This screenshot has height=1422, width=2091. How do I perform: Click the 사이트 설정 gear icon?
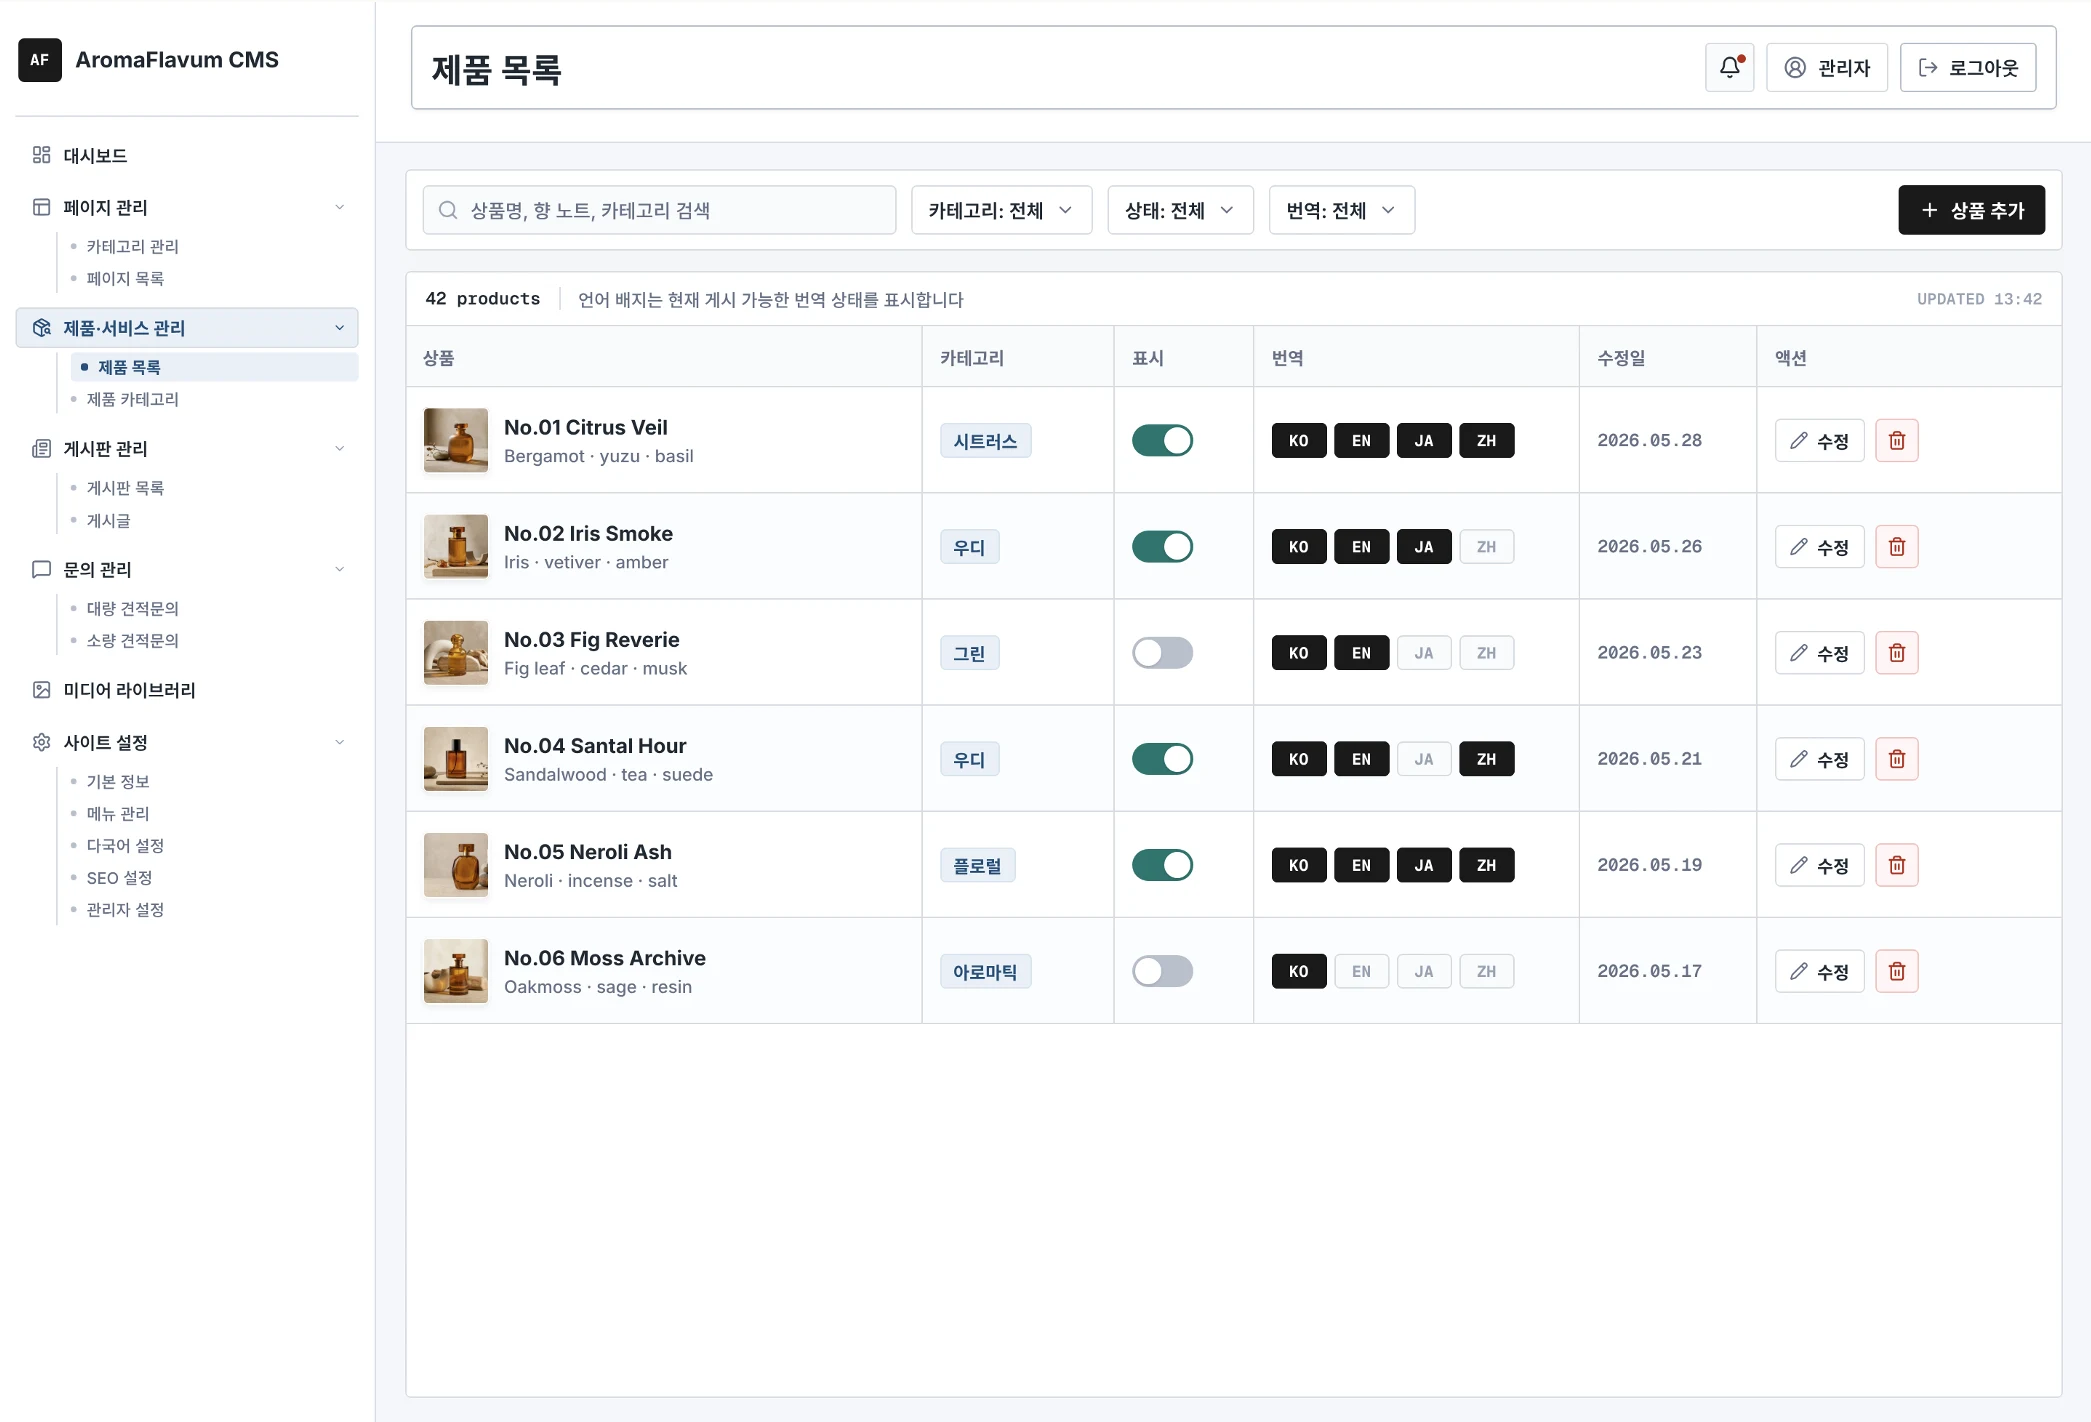click(x=41, y=742)
